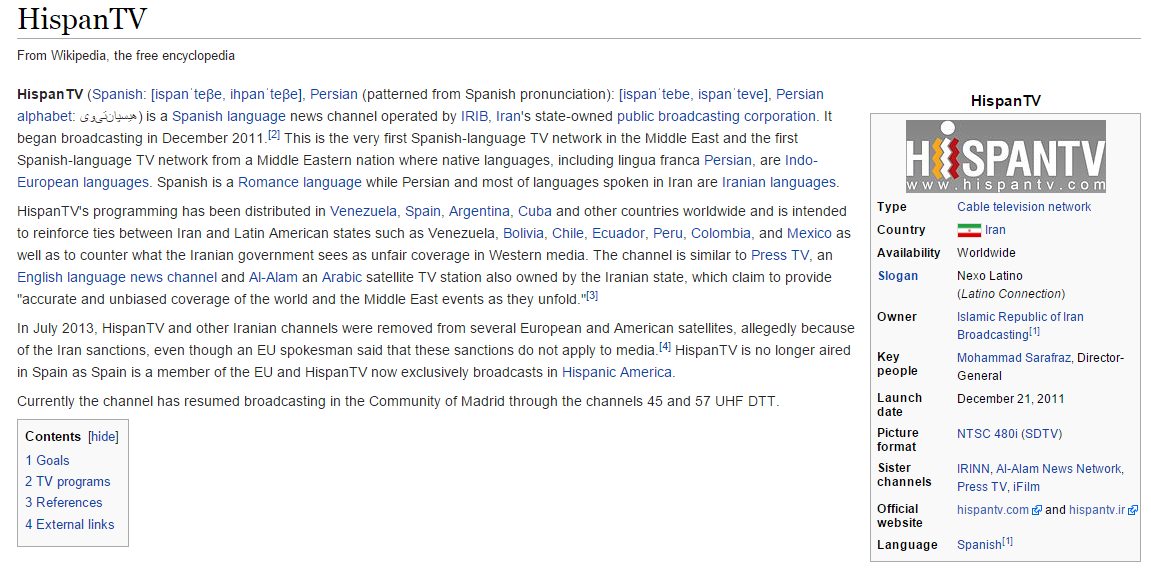1151x568 pixels.
Task: Click the HispanTV logo image in infobox
Action: coord(1005,156)
